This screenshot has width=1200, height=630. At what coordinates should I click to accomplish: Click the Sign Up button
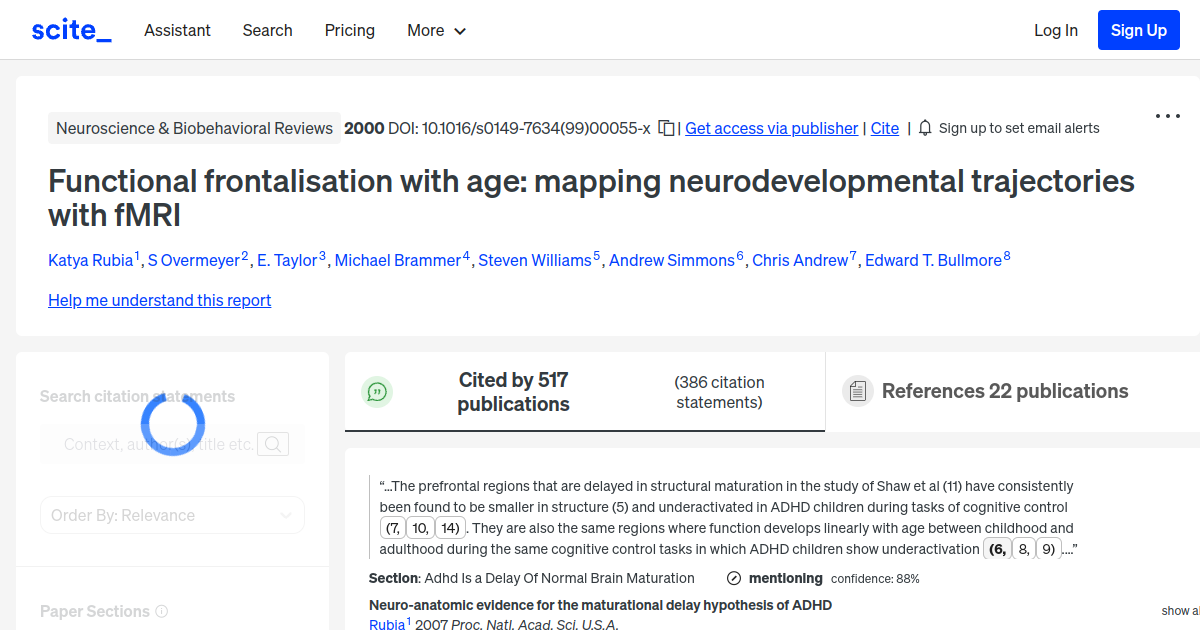(1138, 30)
